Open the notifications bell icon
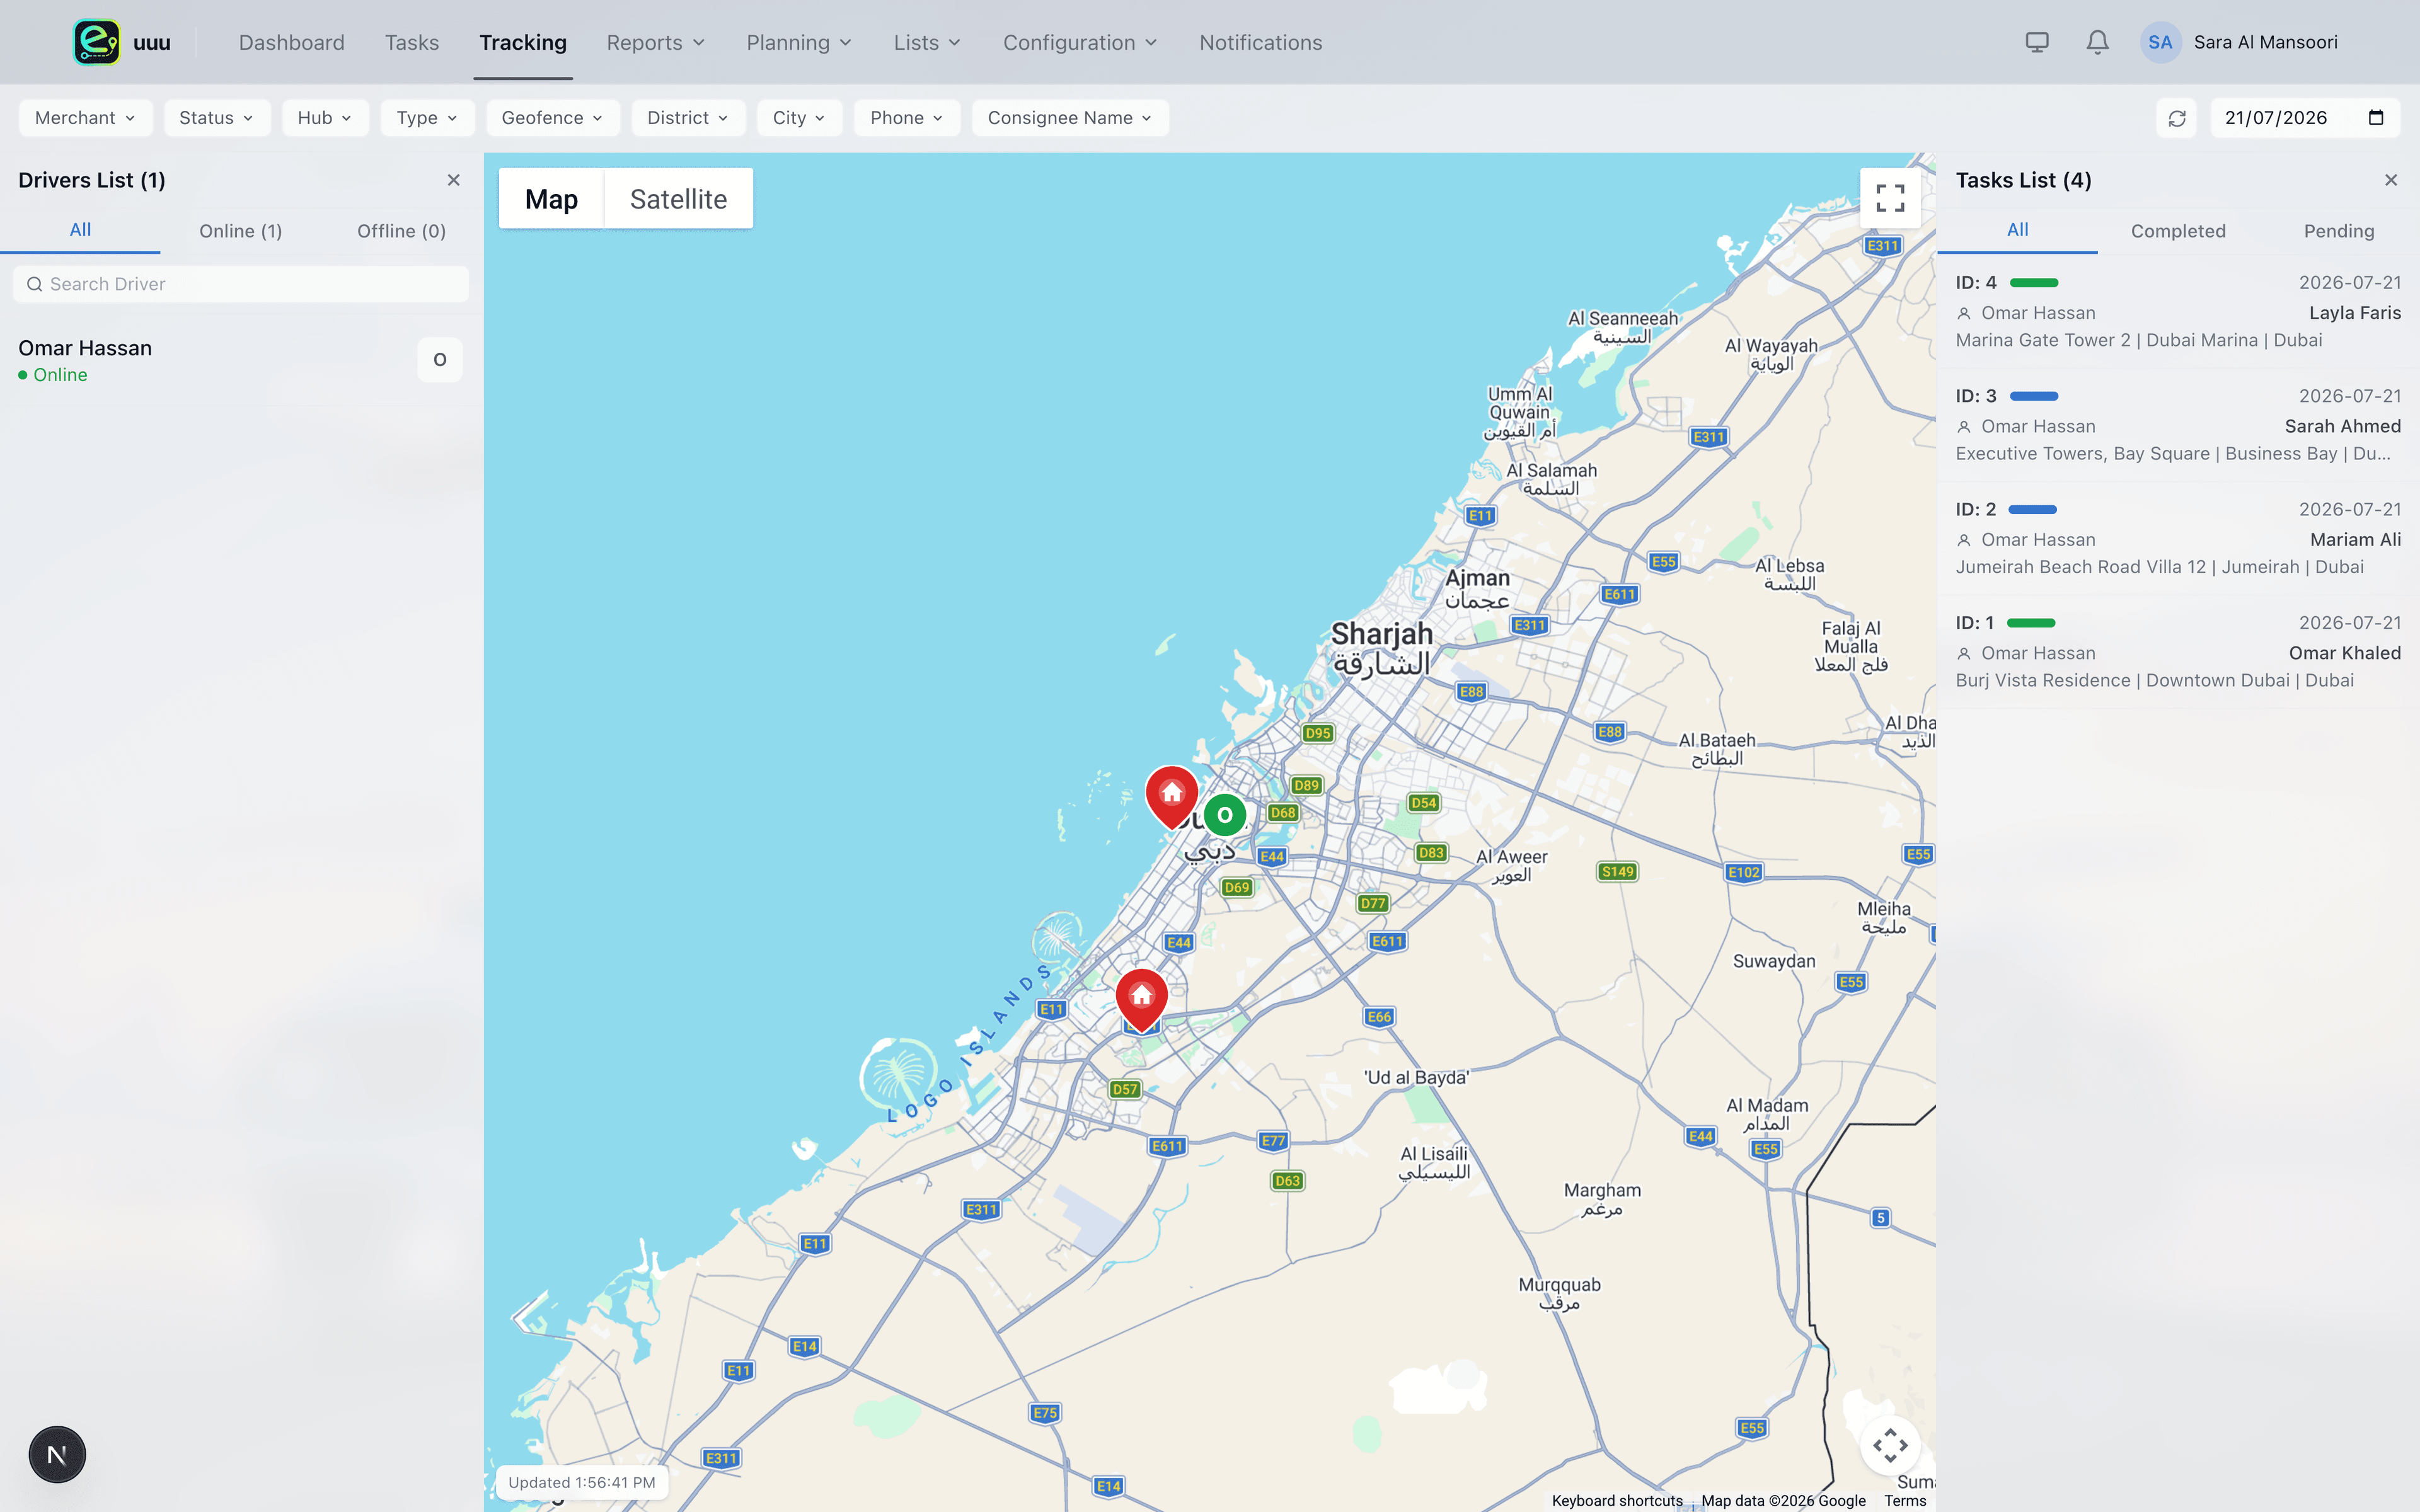The image size is (2420, 1512). click(x=2097, y=42)
